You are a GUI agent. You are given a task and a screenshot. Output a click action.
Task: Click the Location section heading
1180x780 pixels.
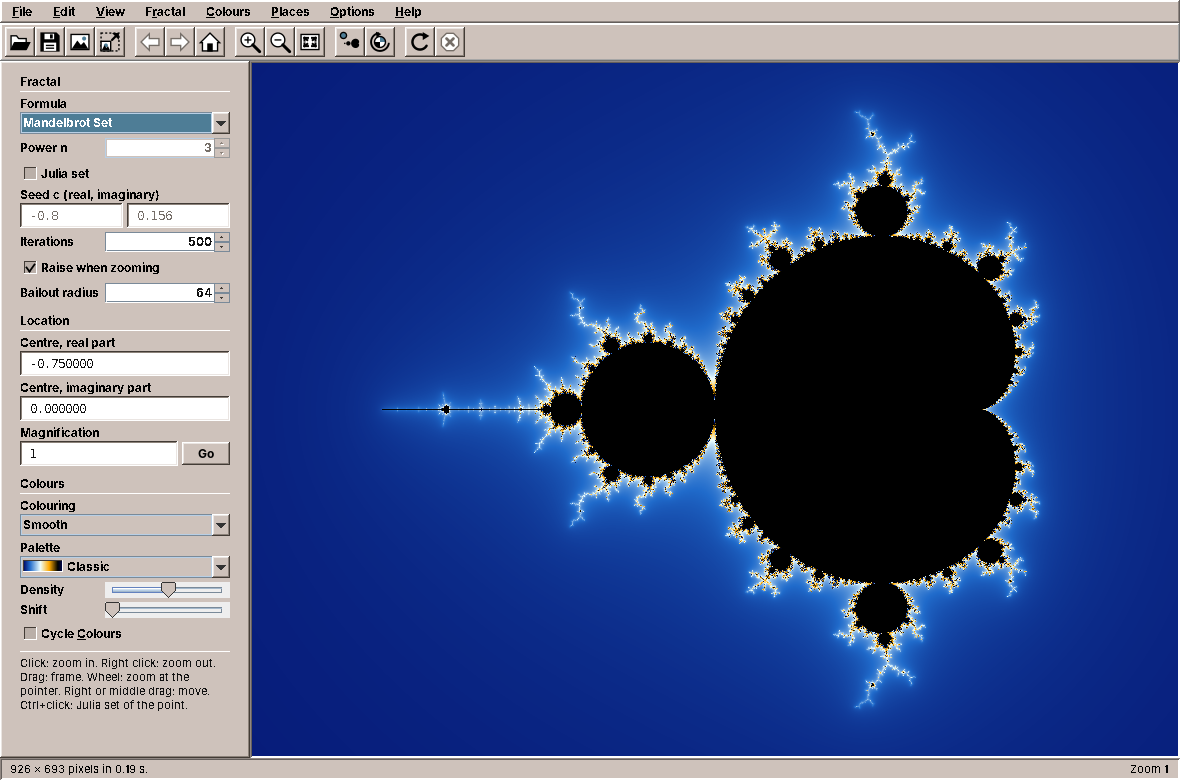click(44, 320)
